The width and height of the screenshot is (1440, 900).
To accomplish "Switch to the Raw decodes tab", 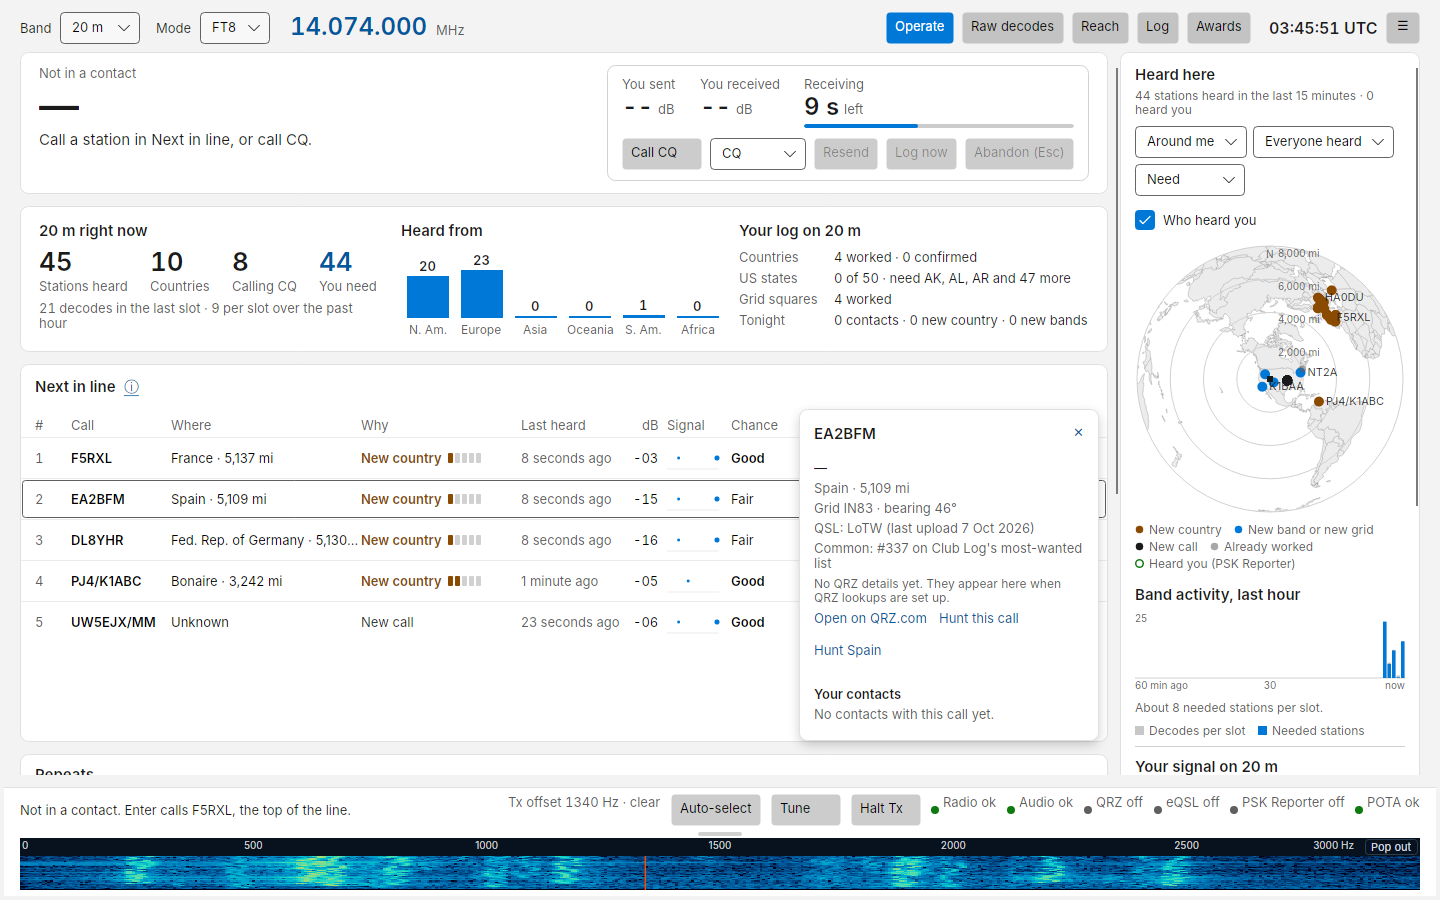I will tap(1012, 27).
